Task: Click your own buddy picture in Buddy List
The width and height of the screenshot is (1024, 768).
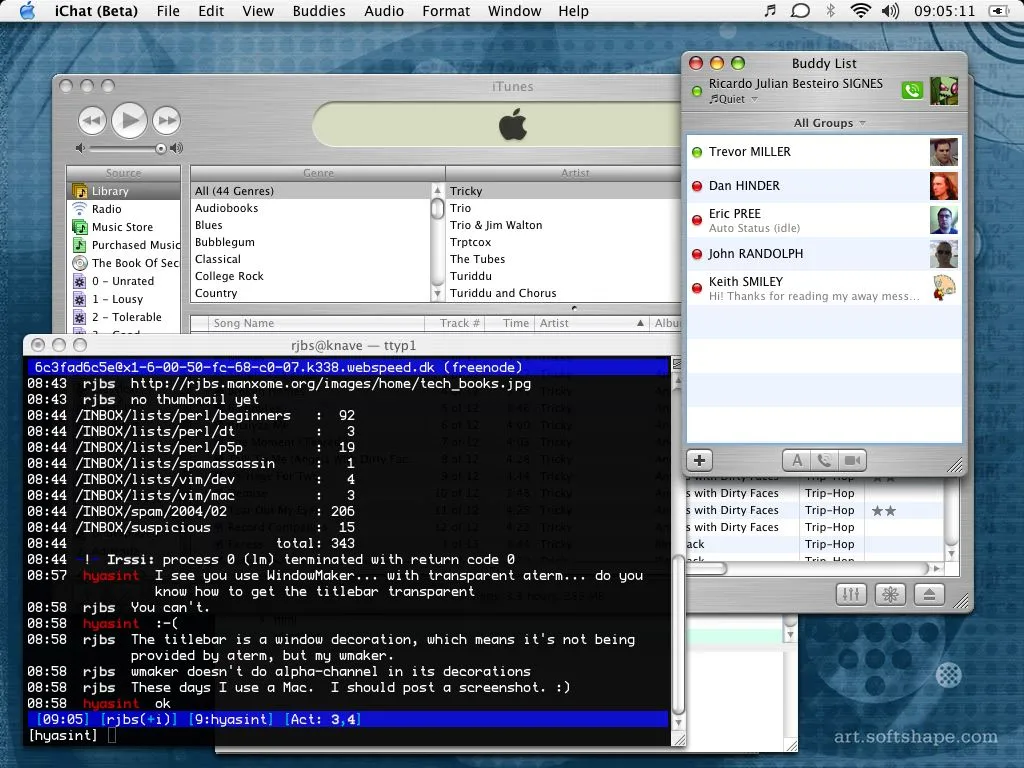Action: click(944, 90)
